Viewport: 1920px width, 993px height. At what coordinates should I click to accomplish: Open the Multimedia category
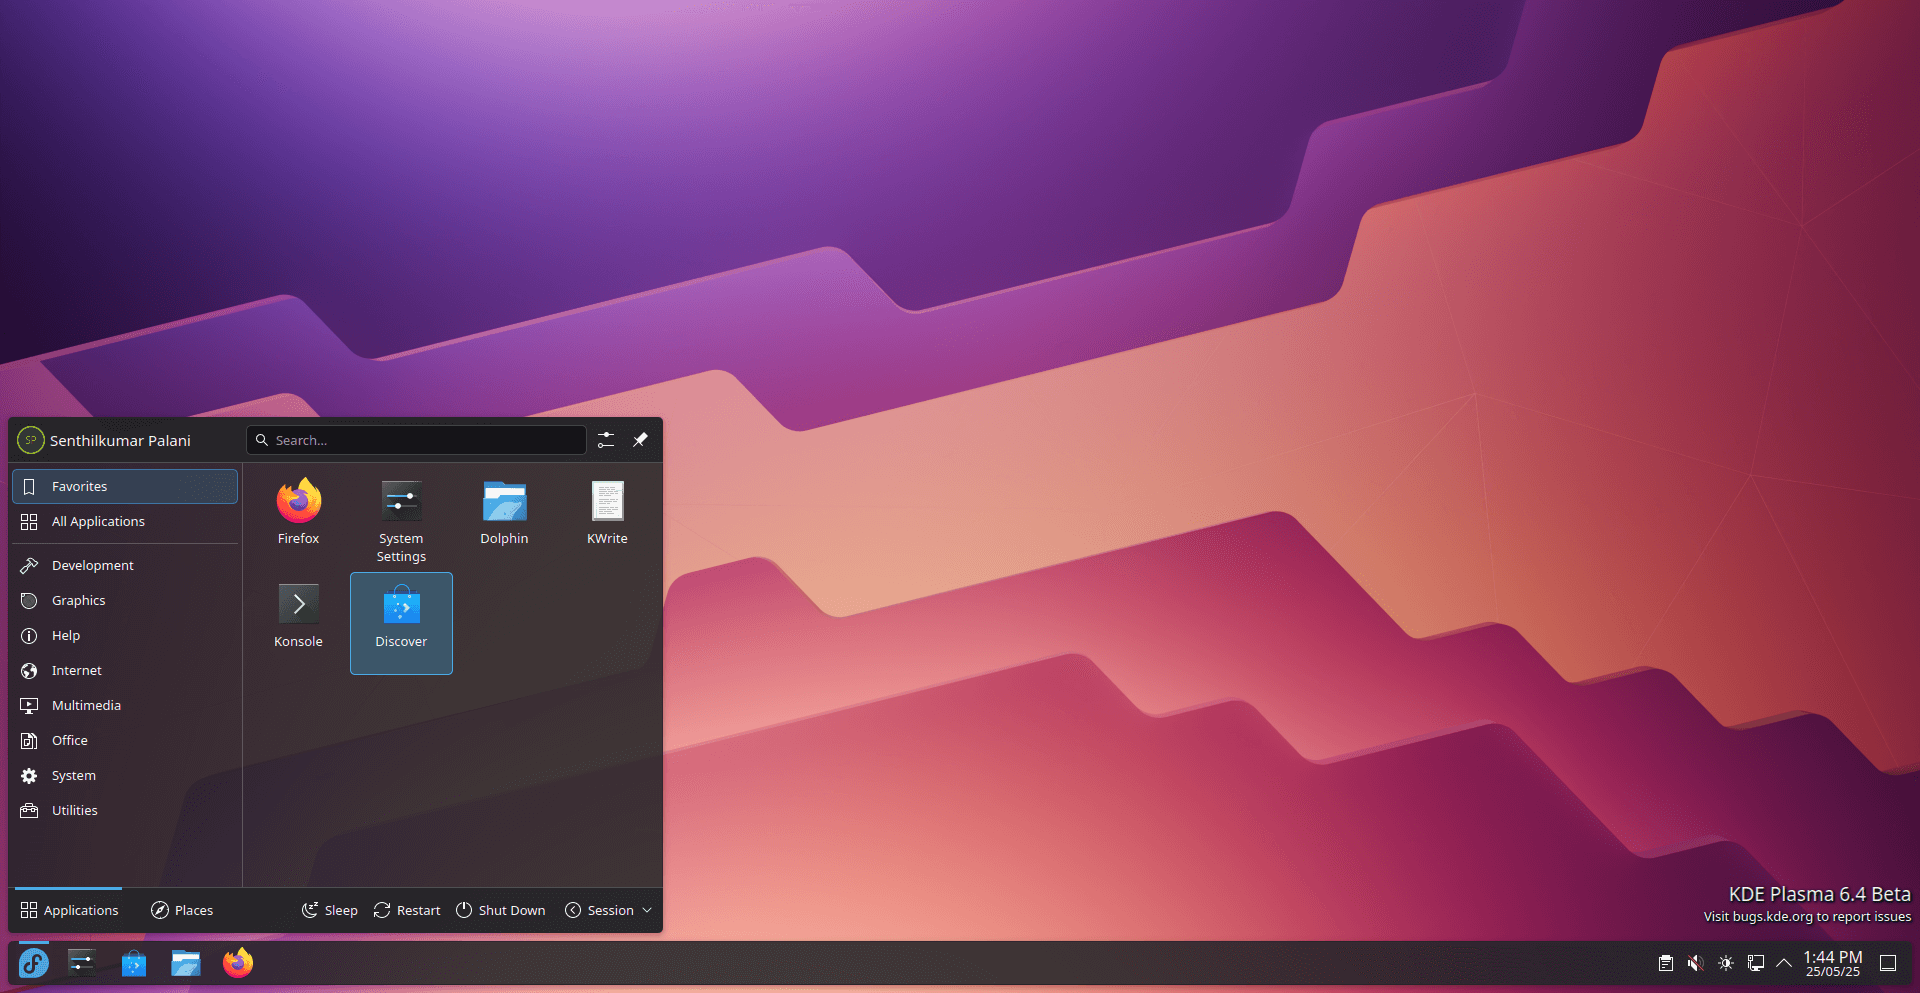tap(125, 706)
